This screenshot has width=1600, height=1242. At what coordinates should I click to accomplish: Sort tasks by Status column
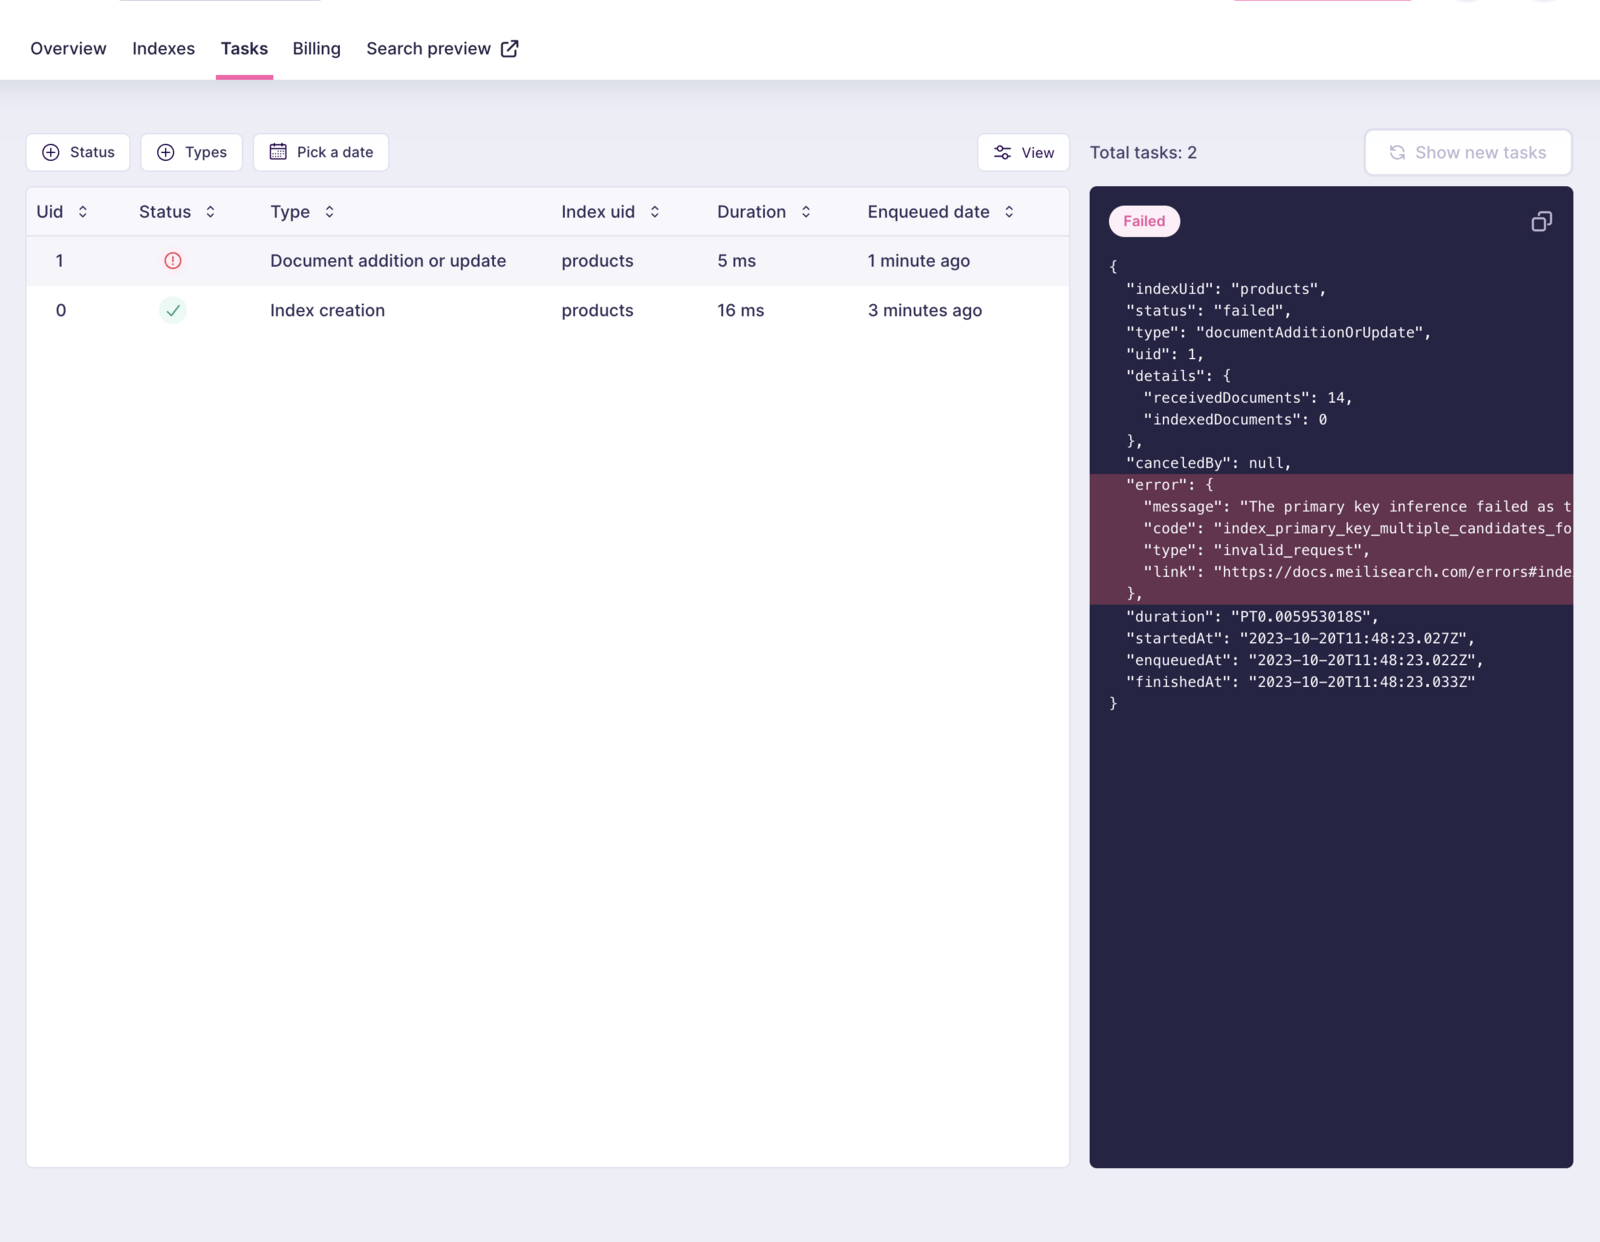(x=210, y=212)
